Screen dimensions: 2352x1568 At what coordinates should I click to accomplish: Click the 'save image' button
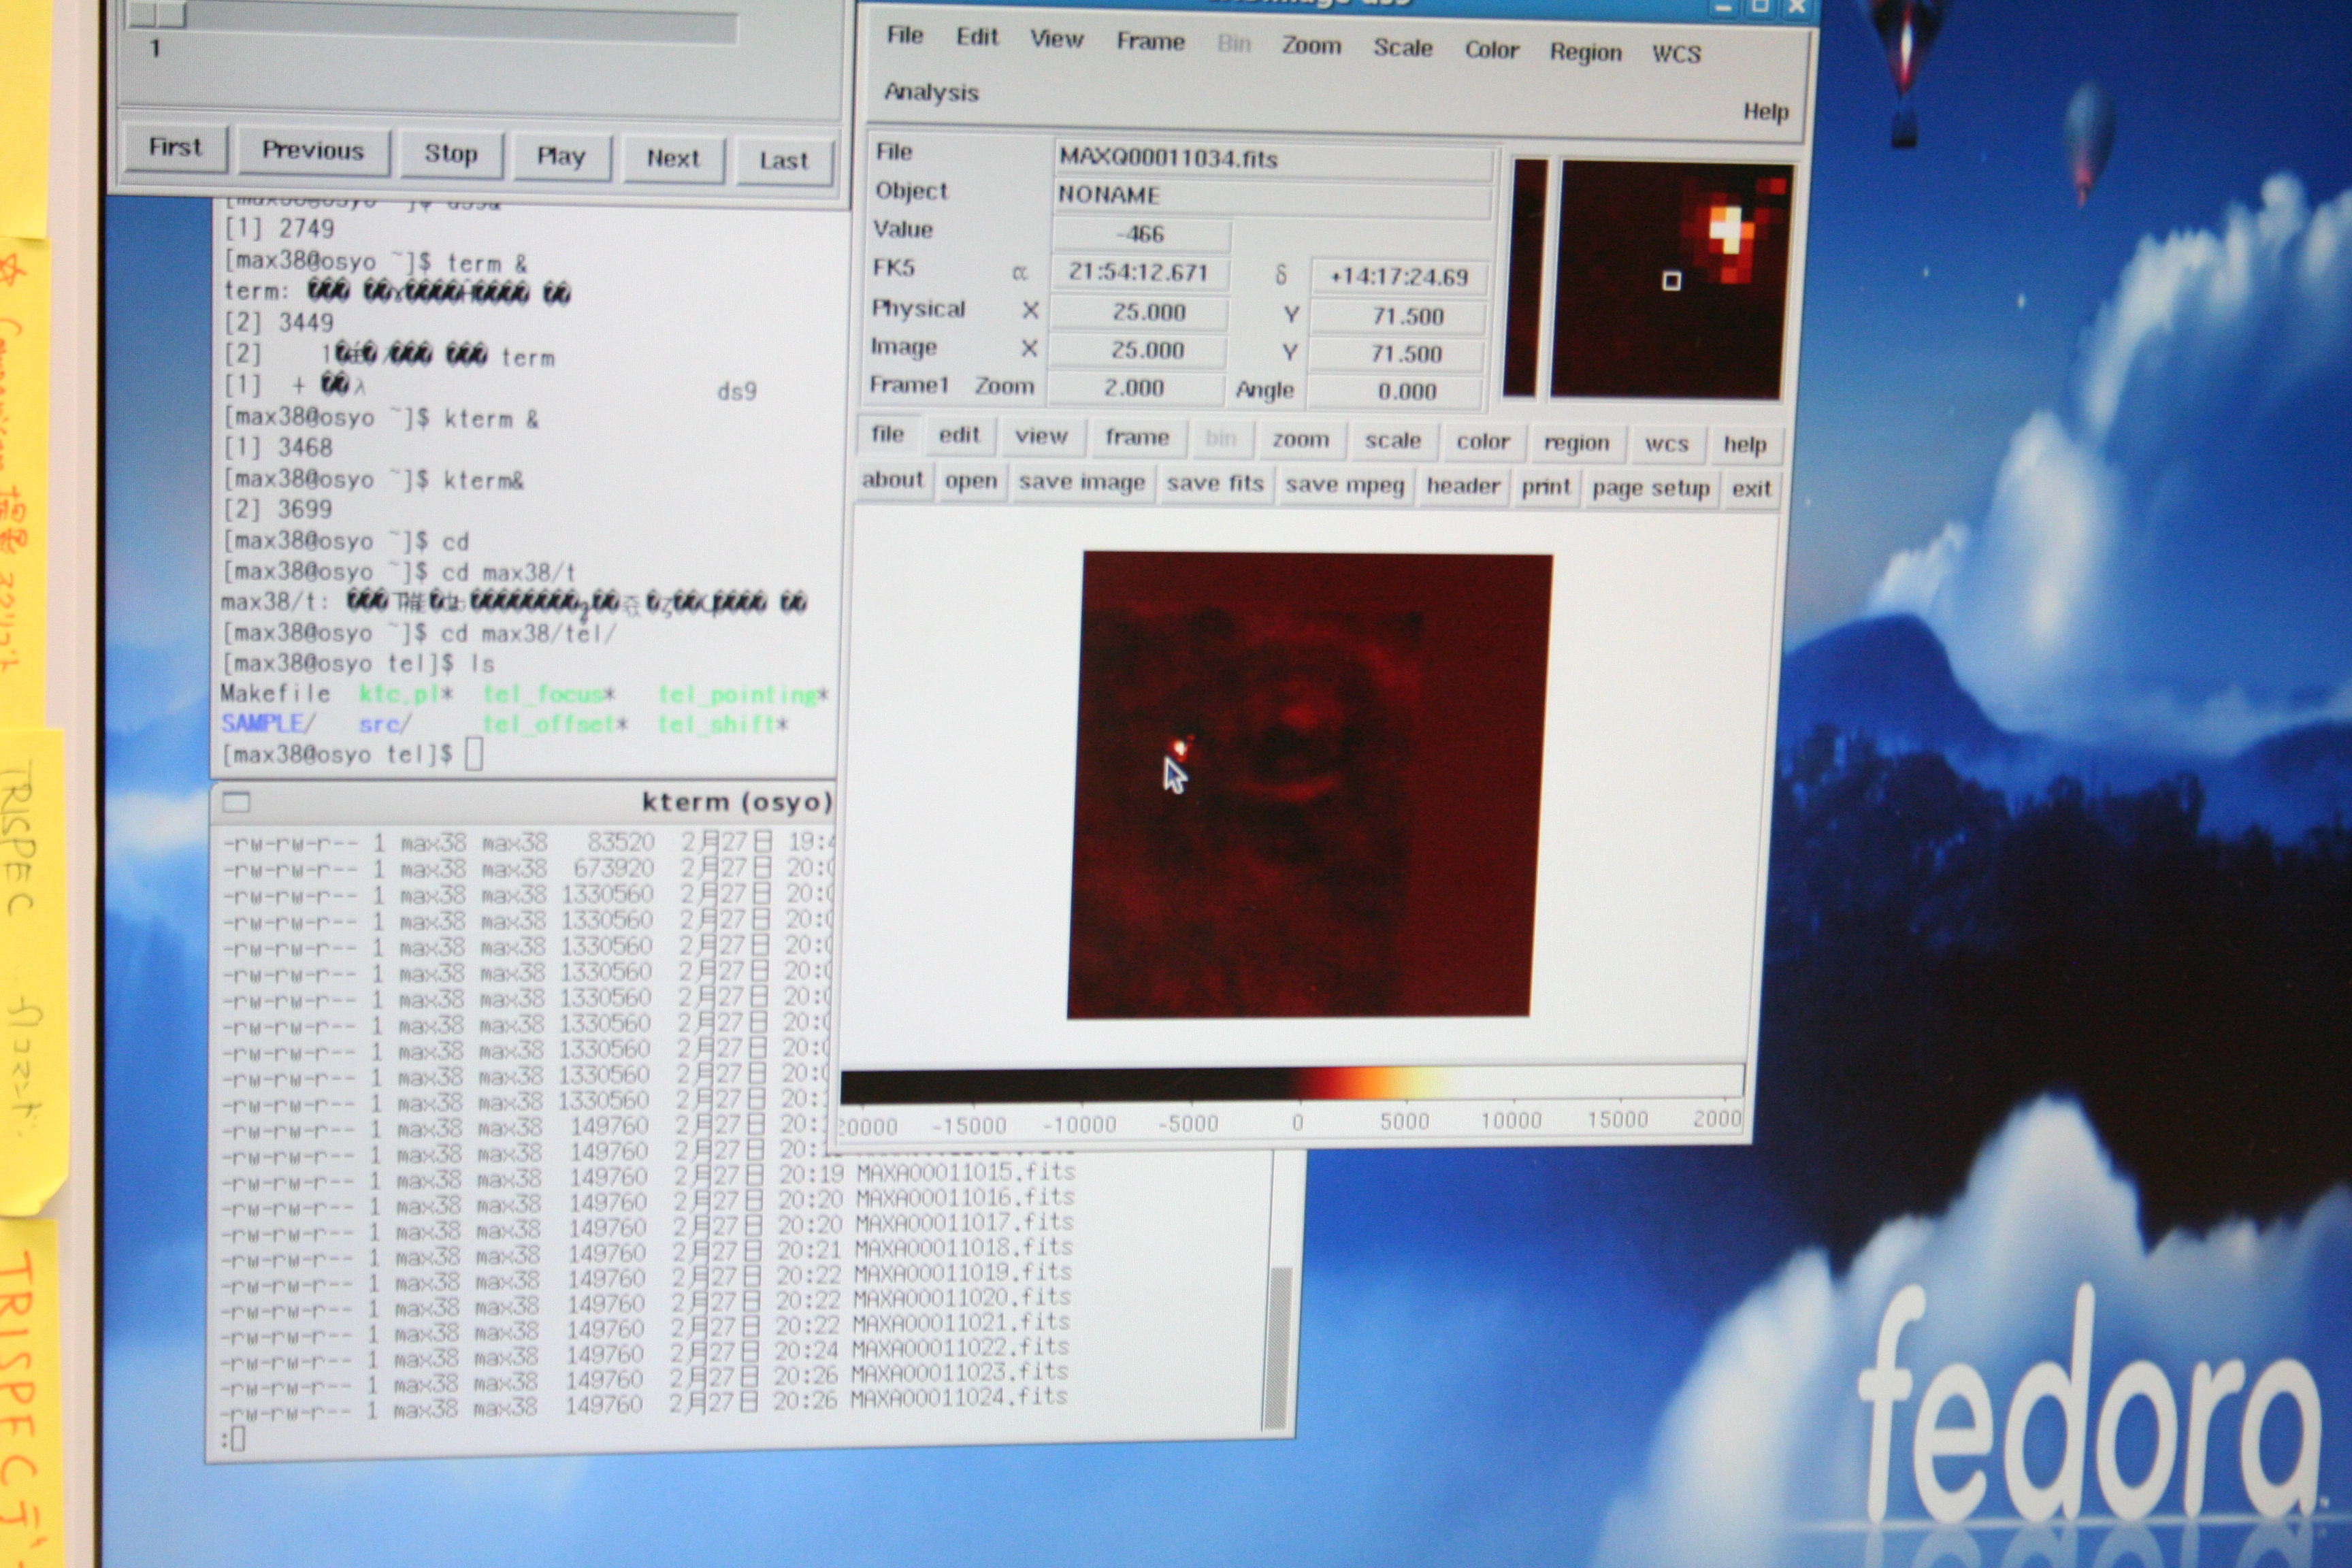coord(1081,483)
